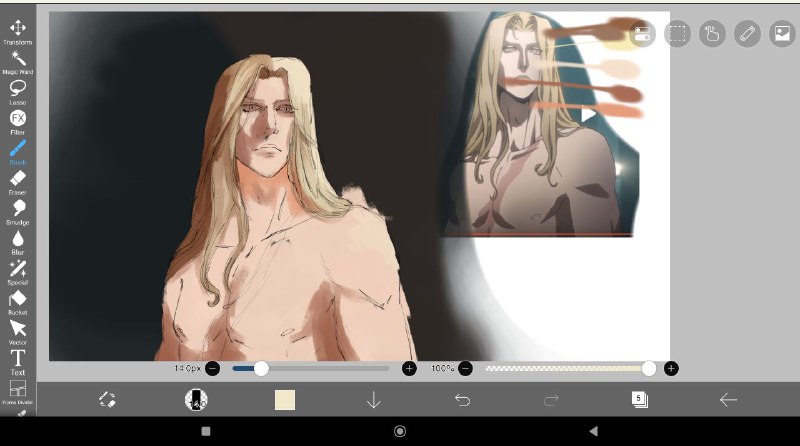This screenshot has width=800, height=446.
Task: Open the stabilizer hand-touch icon
Action: pyautogui.click(x=712, y=34)
